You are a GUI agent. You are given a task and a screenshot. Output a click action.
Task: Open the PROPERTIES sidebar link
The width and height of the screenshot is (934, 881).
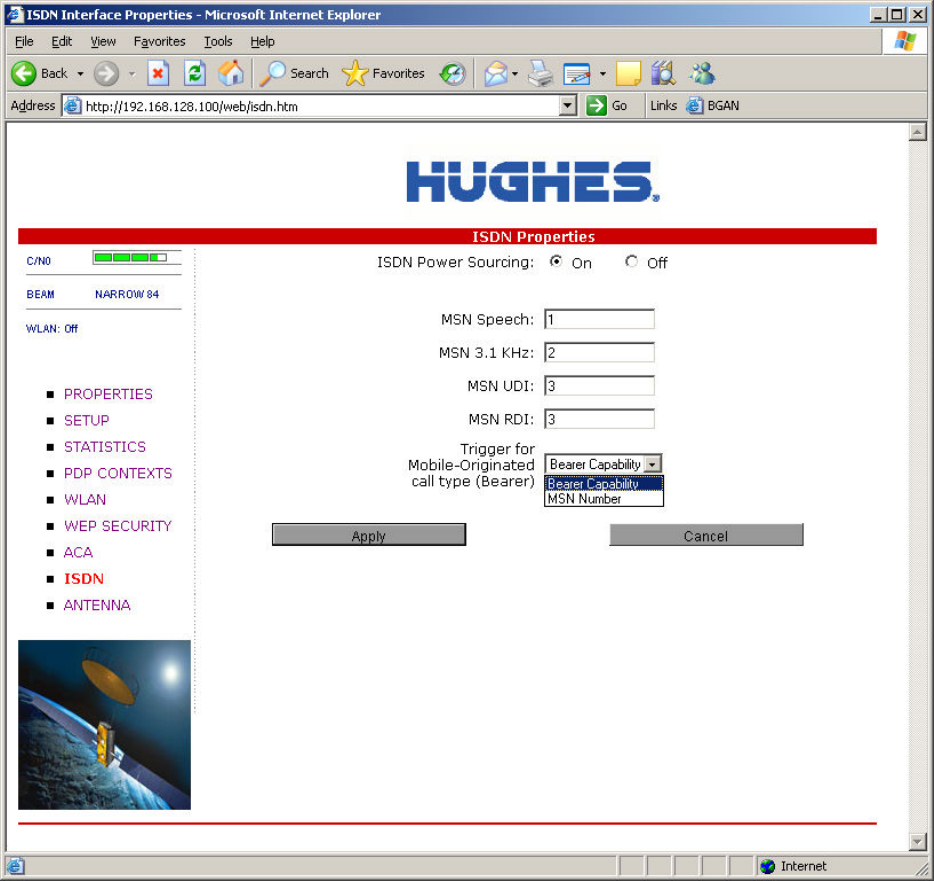108,394
